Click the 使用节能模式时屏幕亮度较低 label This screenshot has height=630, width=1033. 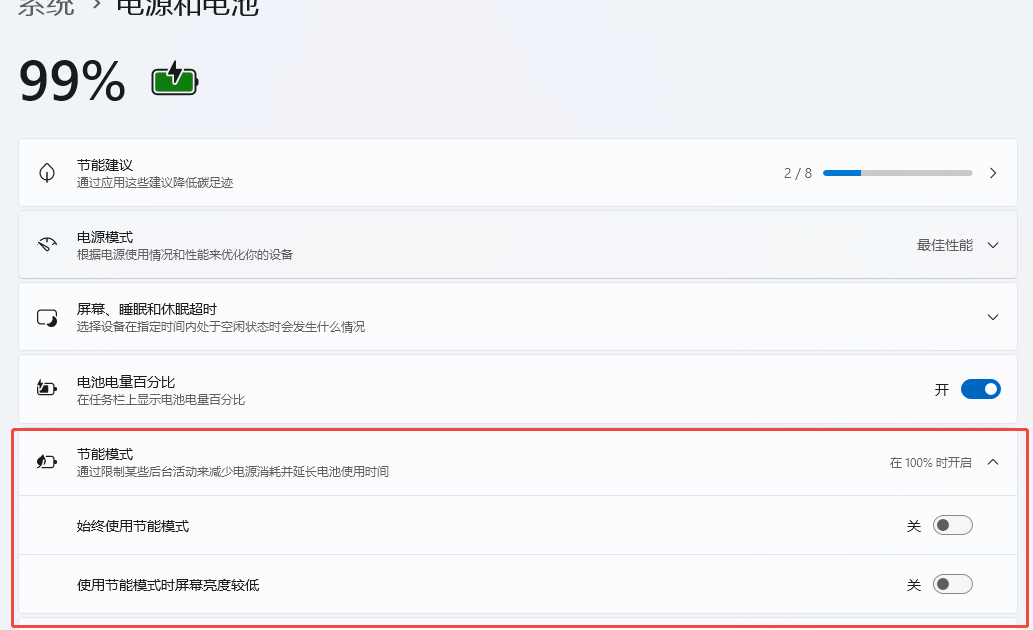click(168, 585)
